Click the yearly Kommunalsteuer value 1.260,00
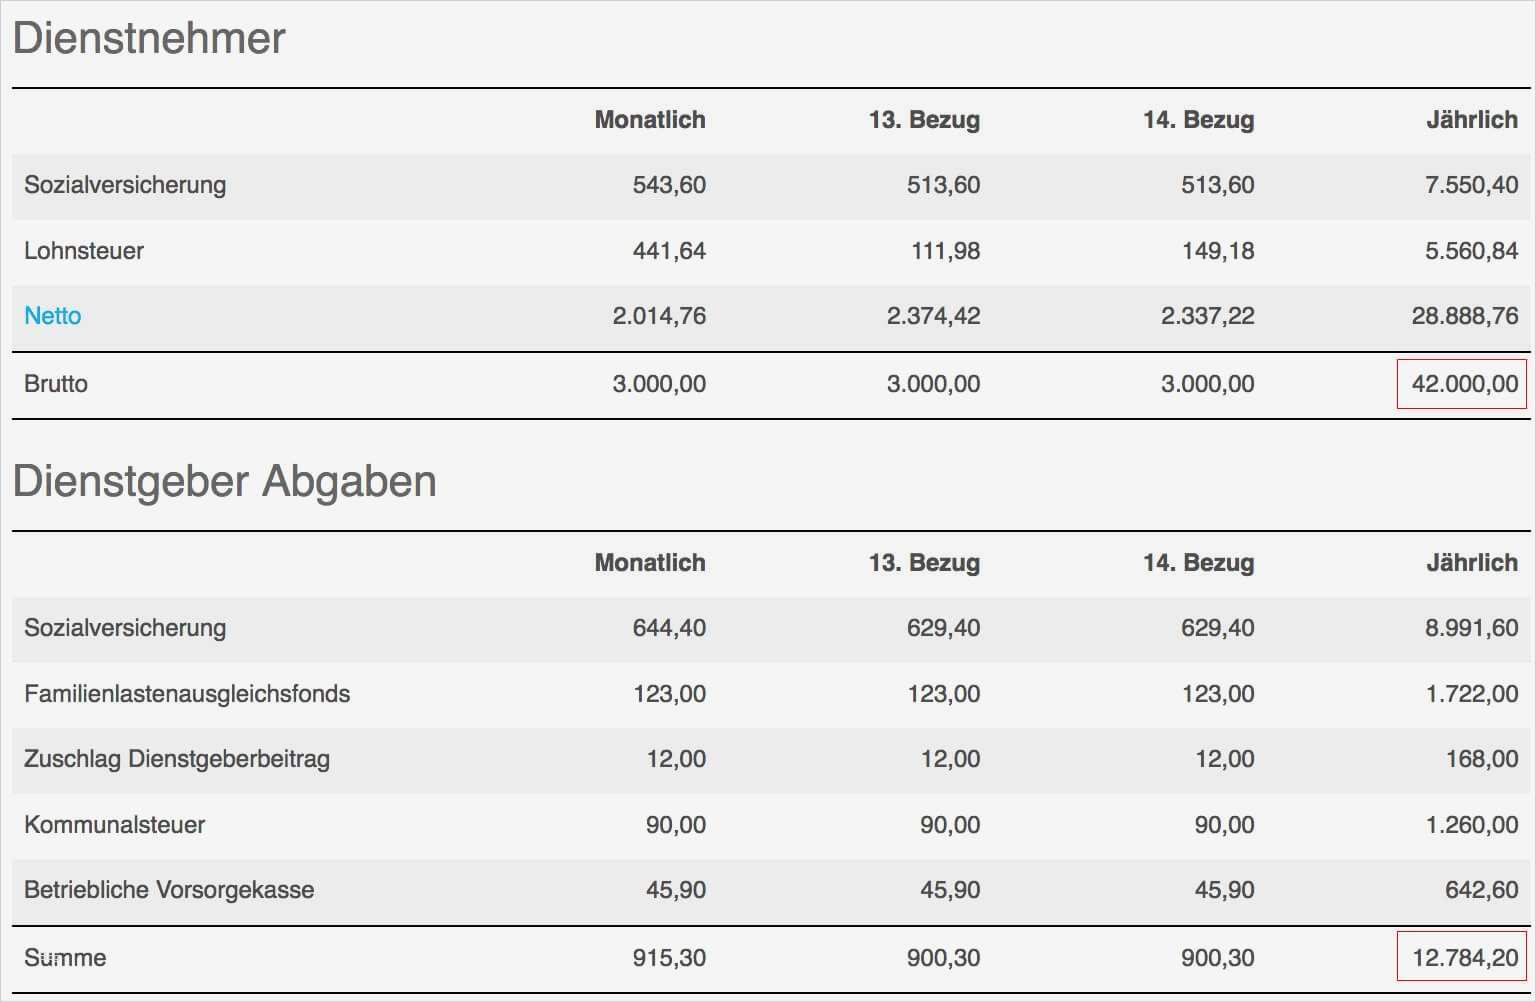The image size is (1536, 1002). (x=1471, y=825)
